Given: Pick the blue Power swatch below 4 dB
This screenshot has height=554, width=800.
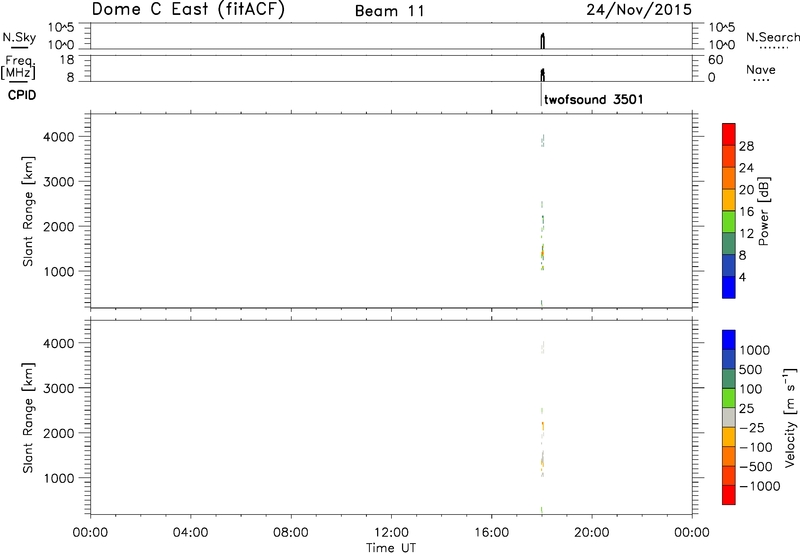Looking at the screenshot, I should 729,287.
